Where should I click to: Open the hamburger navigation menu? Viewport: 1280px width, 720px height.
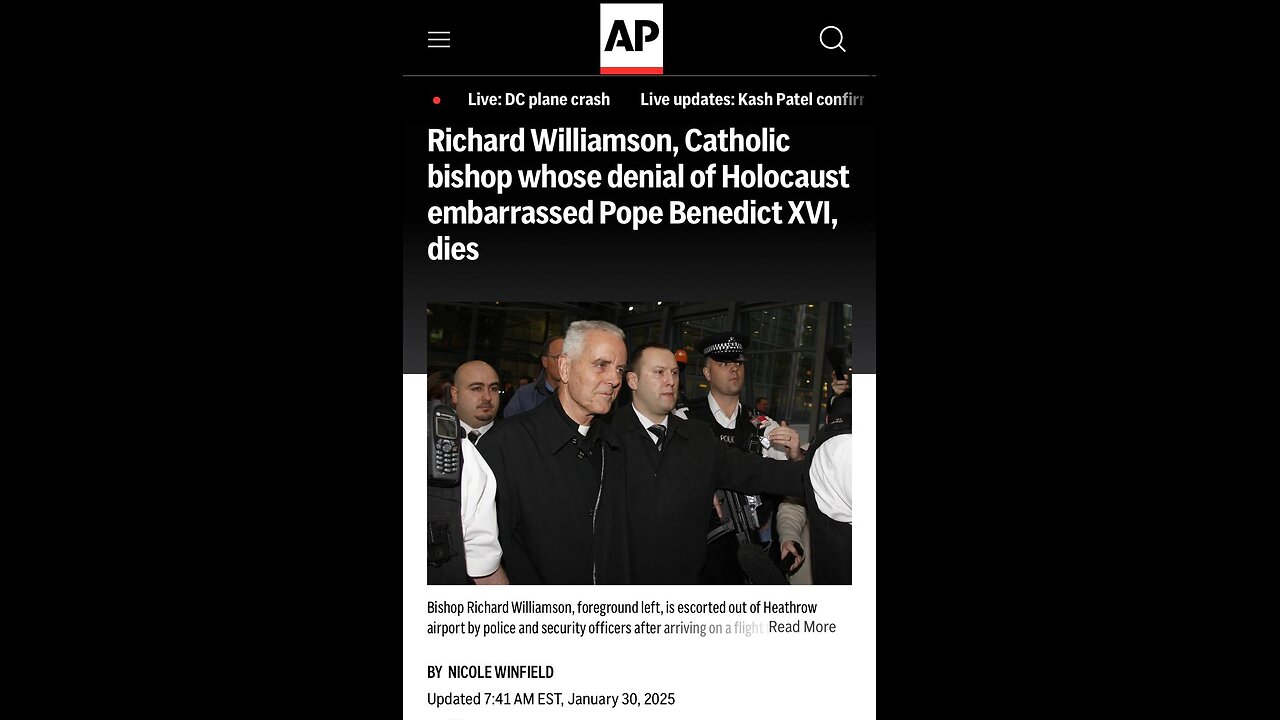439,40
